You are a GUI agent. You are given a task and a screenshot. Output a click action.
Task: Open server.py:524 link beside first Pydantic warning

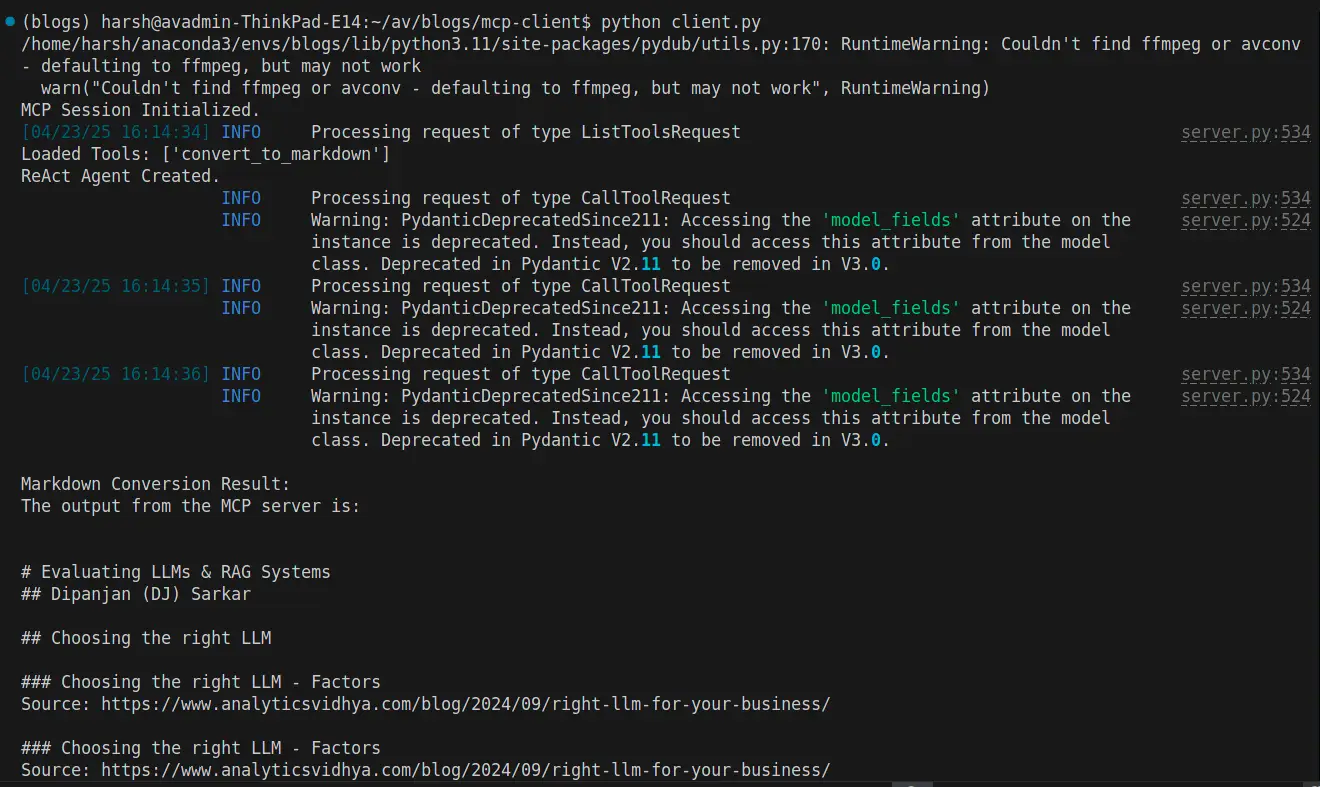point(1245,220)
